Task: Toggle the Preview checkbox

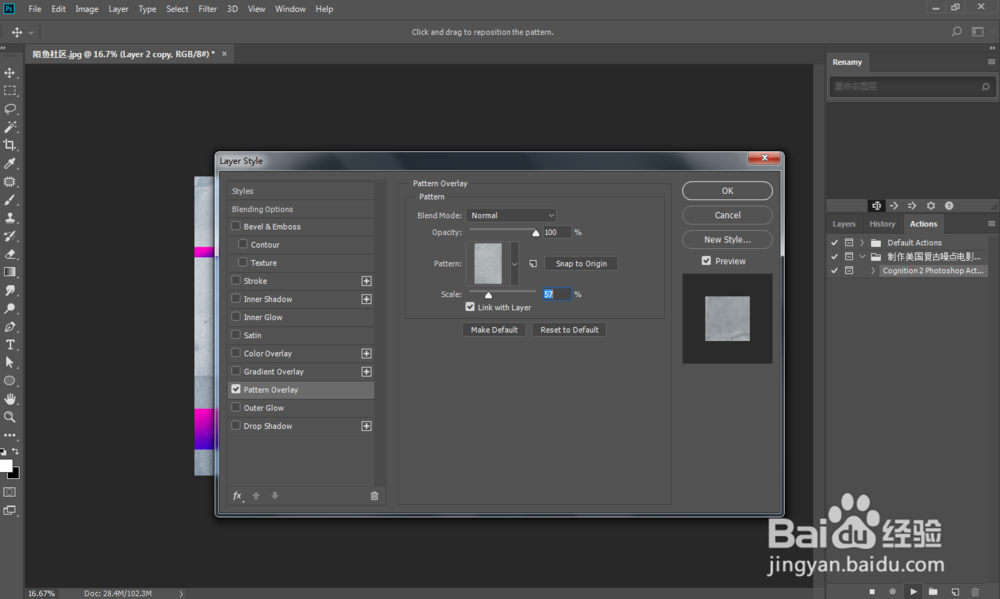Action: point(707,260)
